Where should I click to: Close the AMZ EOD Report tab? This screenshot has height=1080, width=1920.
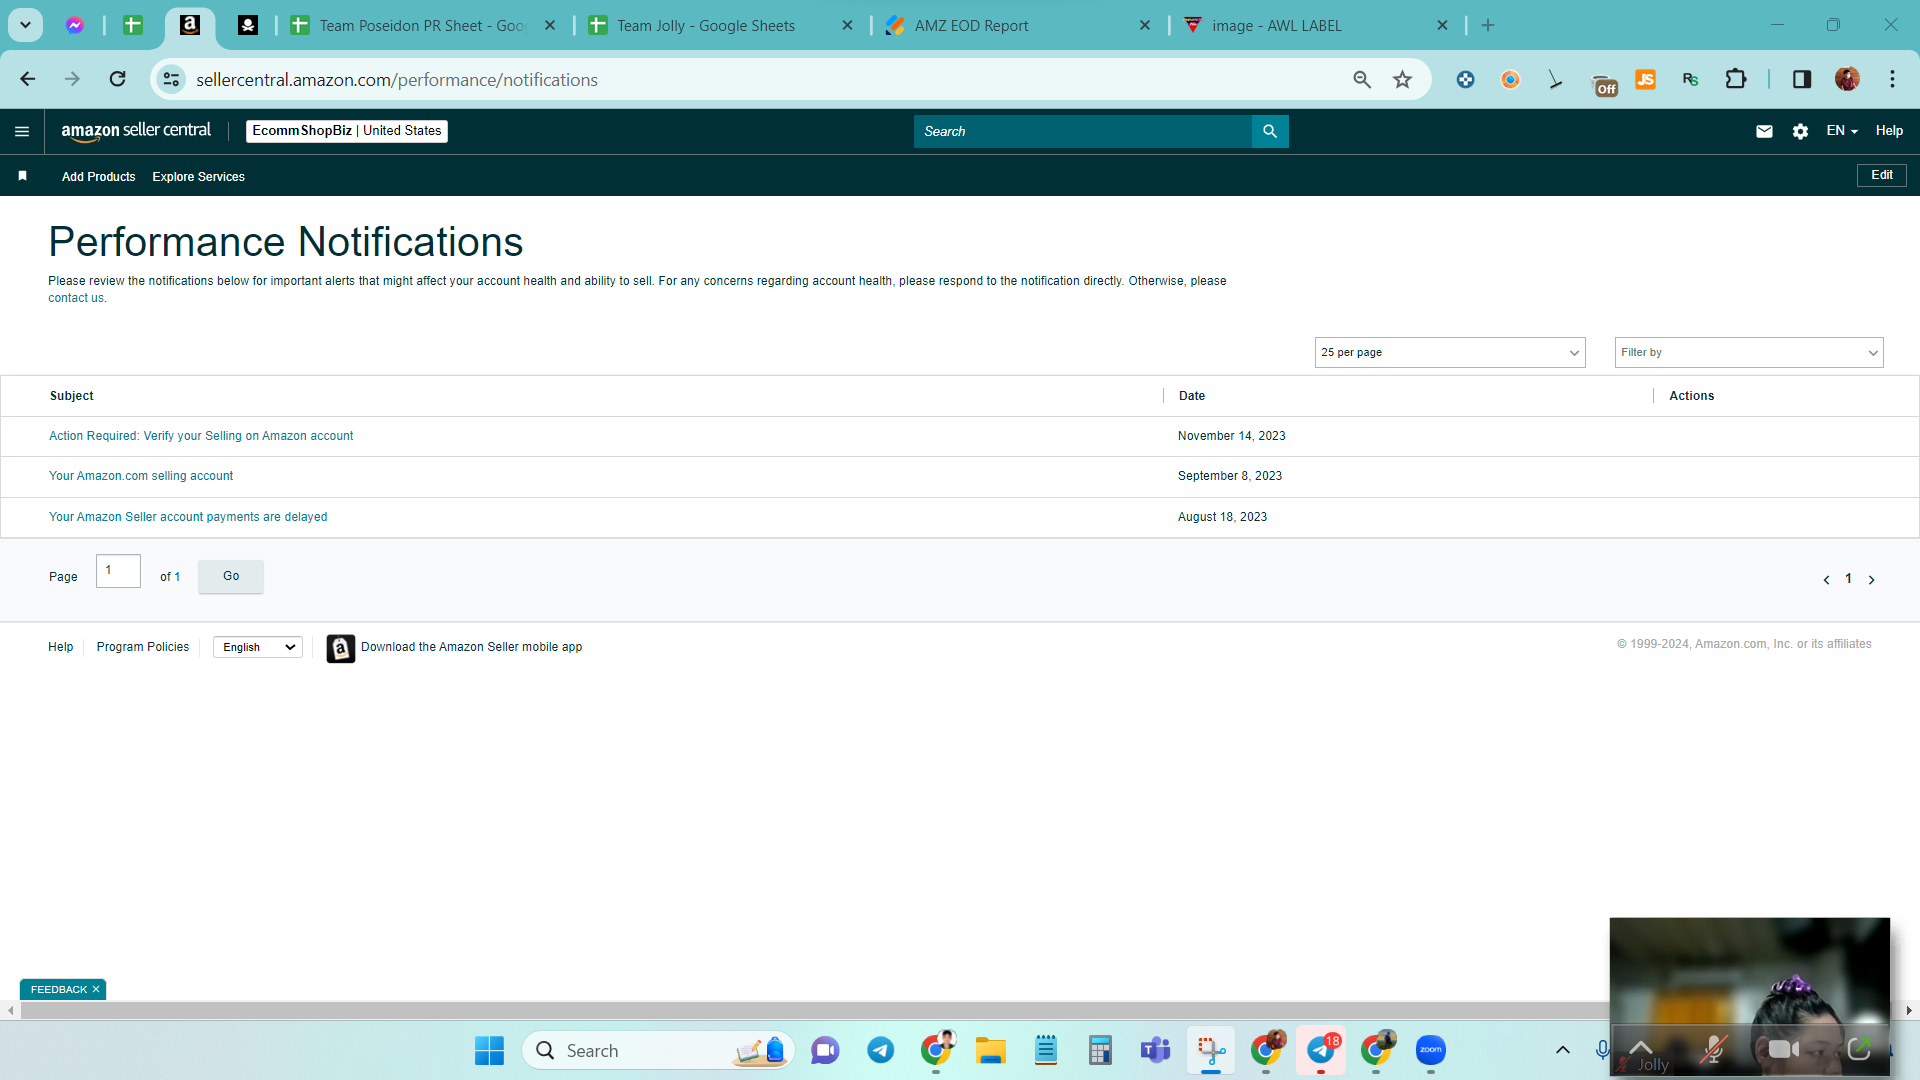coord(1145,26)
